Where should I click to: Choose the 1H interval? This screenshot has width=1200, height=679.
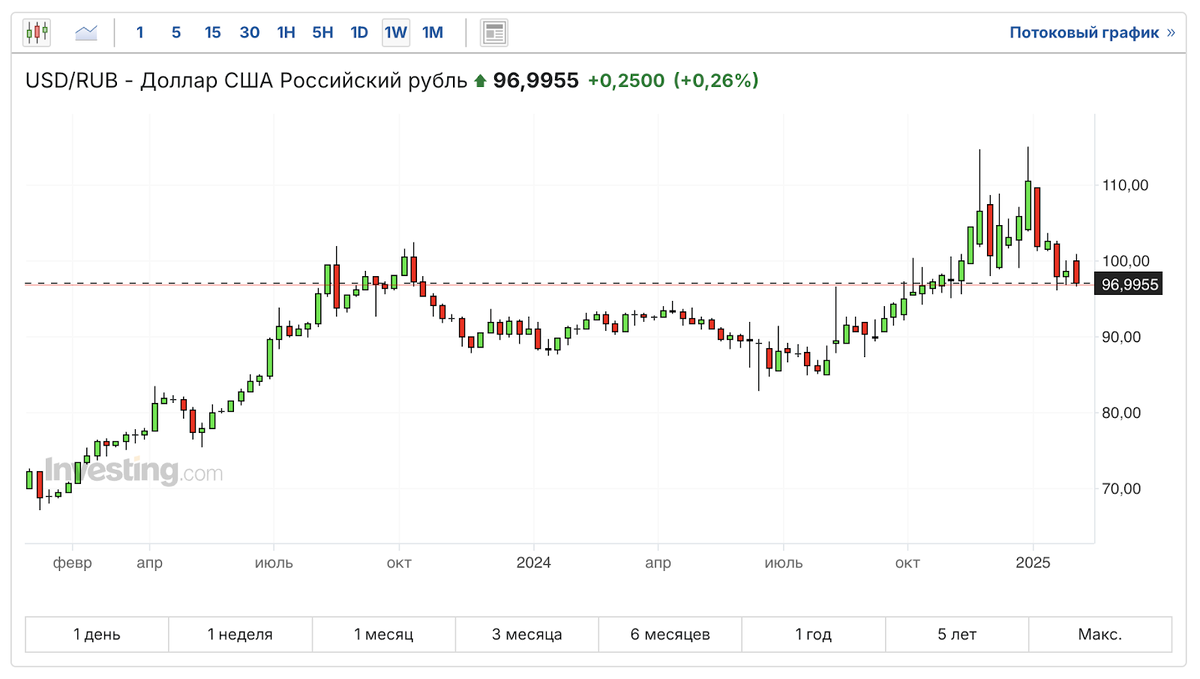coord(286,32)
